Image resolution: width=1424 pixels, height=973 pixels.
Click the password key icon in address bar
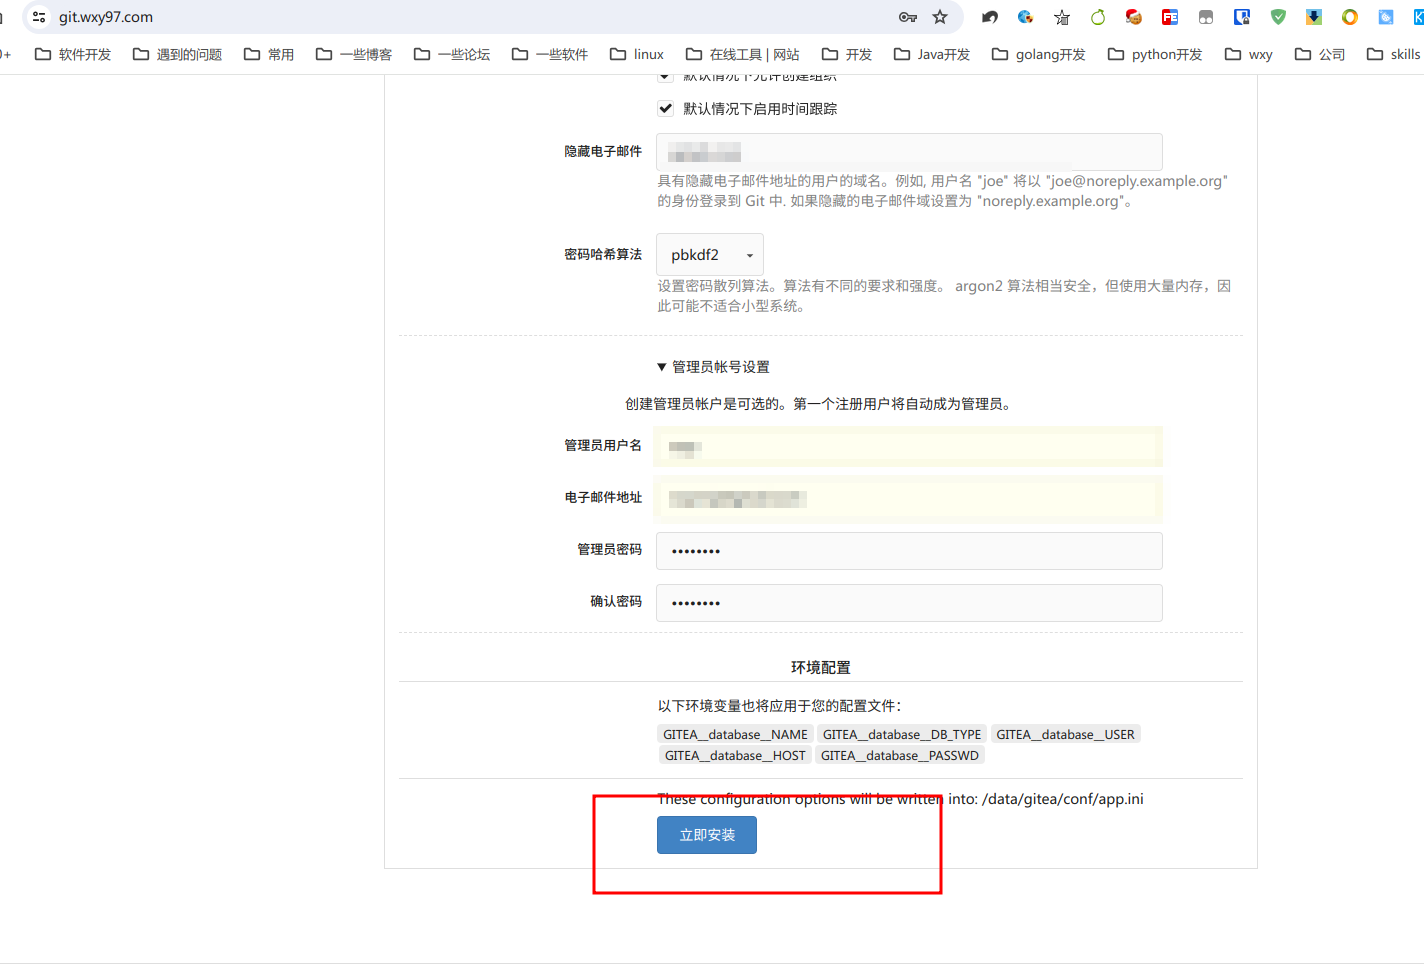907,17
